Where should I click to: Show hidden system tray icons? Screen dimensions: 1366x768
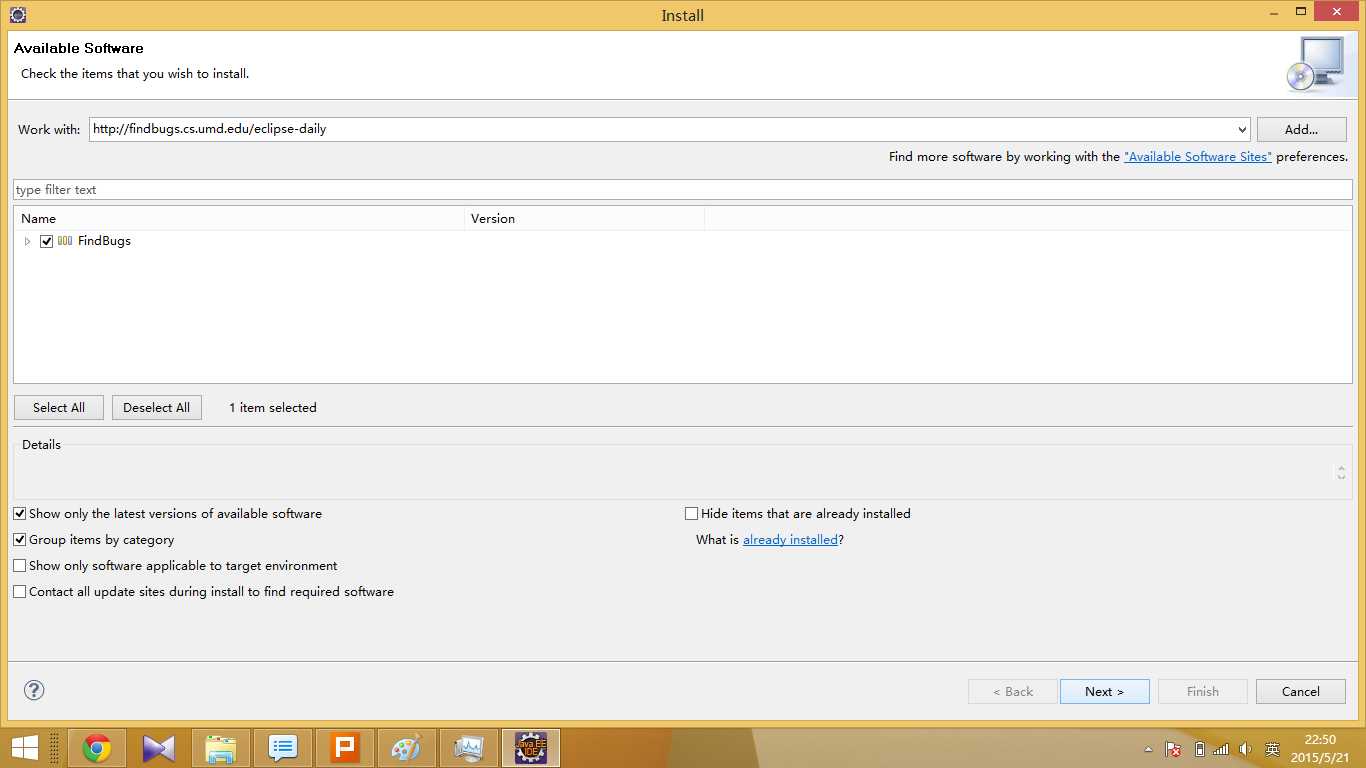point(1149,749)
